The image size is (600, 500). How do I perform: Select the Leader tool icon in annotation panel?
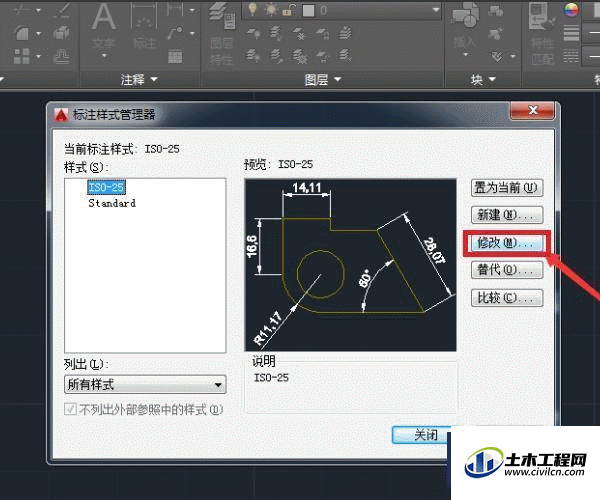[176, 33]
